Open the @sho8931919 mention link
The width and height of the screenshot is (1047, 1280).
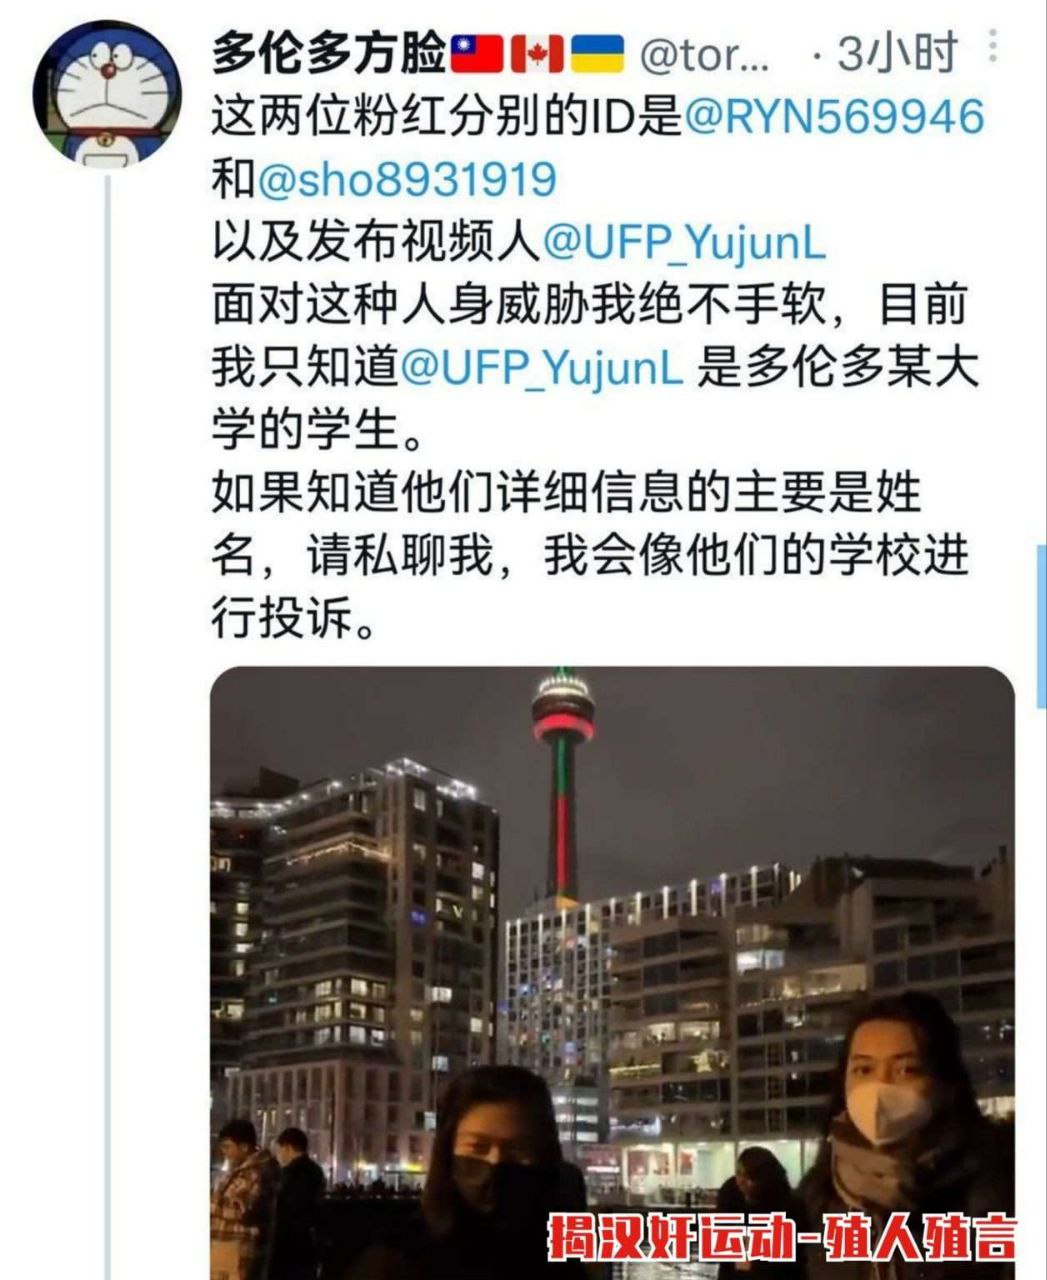coord(406,180)
